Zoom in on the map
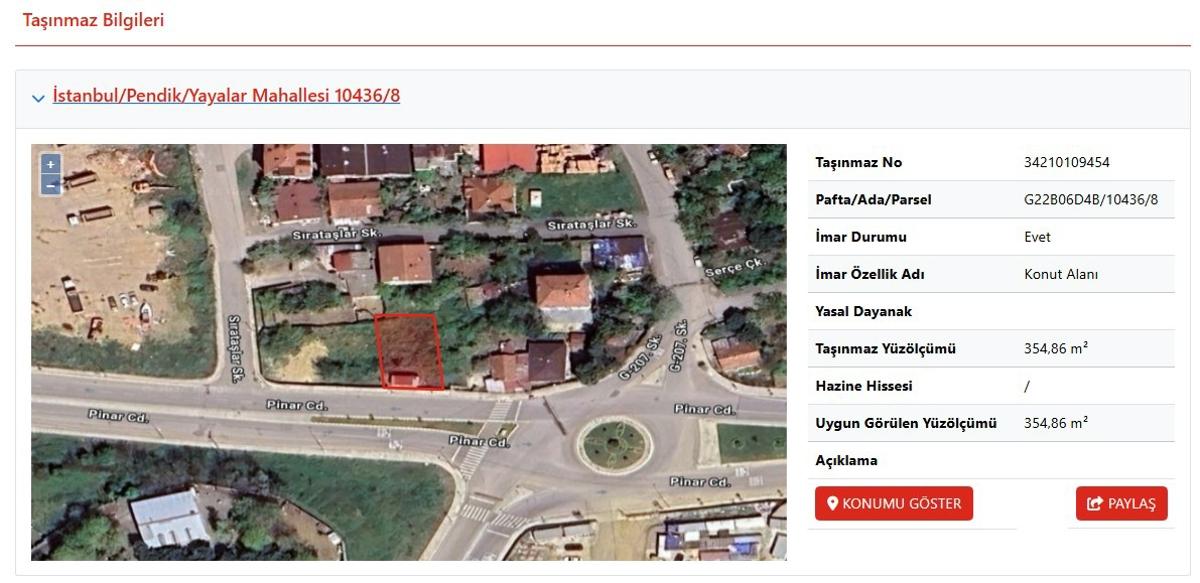This screenshot has width=1200, height=583. pyautogui.click(x=50, y=165)
